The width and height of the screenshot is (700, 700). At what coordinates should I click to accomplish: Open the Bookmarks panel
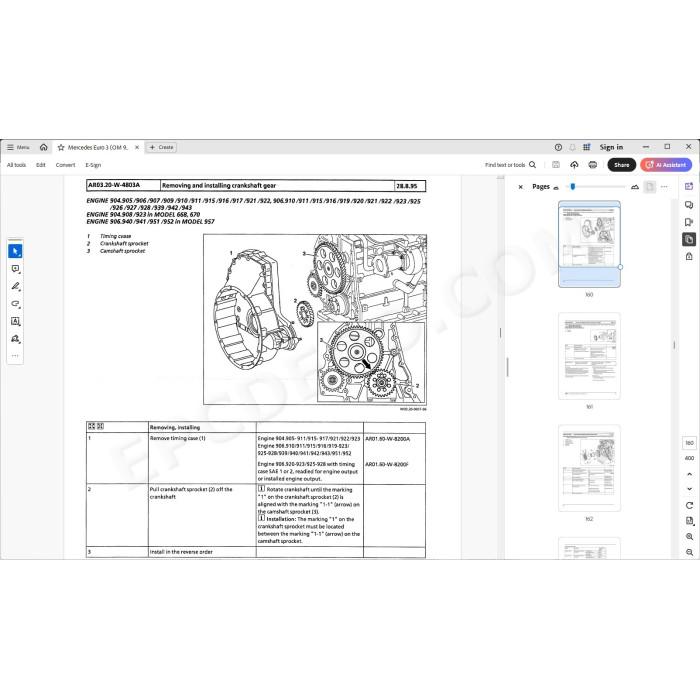tap(689, 222)
